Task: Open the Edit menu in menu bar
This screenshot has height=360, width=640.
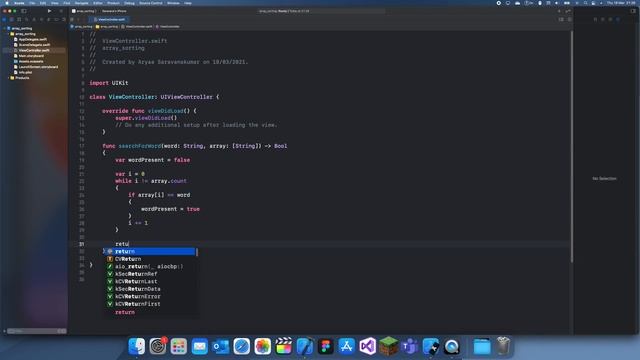Action: point(43,3)
